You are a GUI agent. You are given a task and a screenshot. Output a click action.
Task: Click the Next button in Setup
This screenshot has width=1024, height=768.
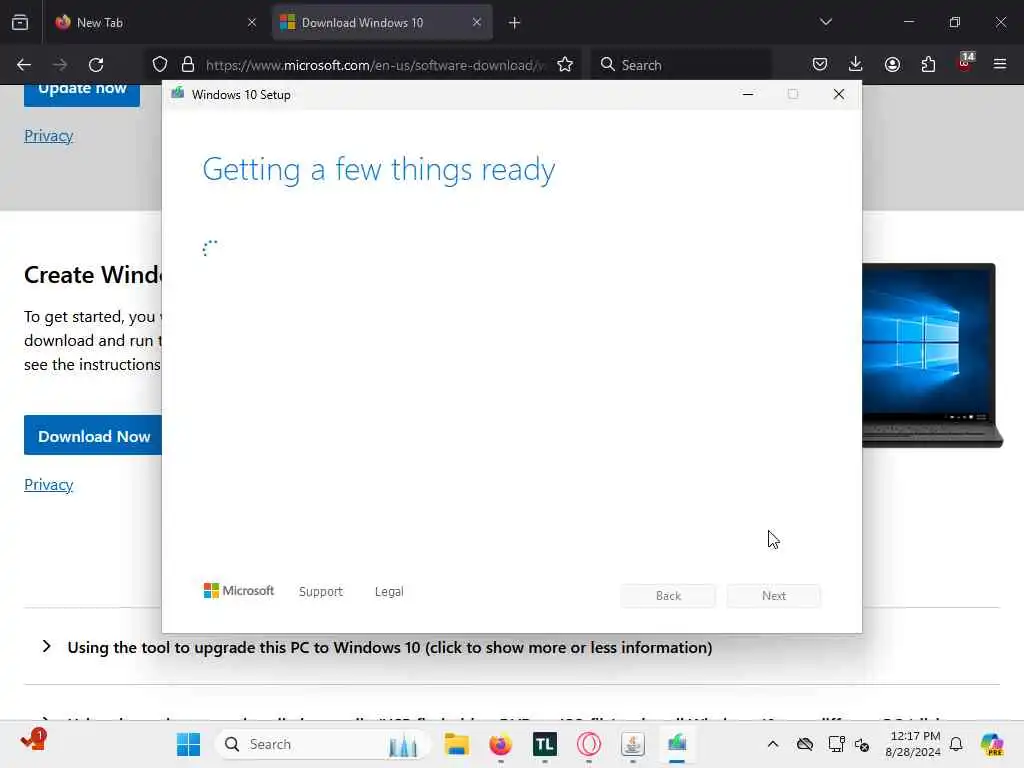coord(774,596)
